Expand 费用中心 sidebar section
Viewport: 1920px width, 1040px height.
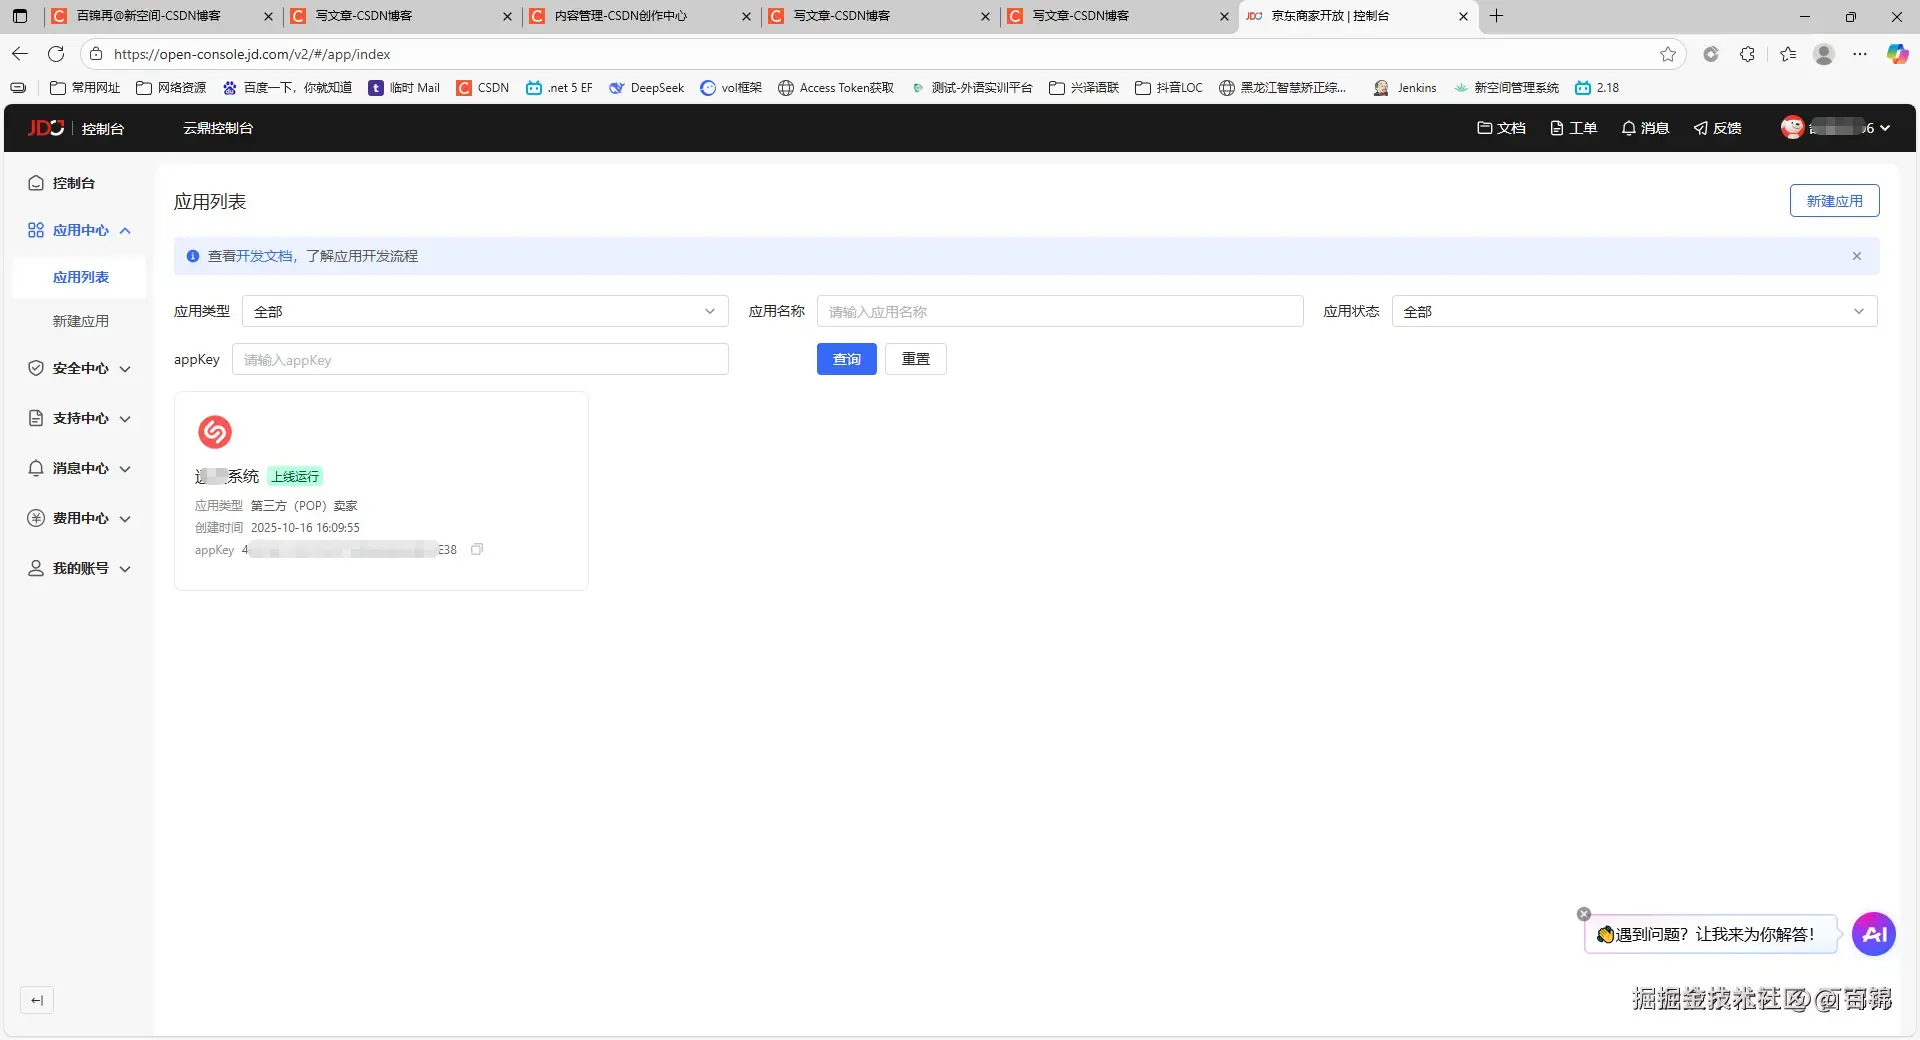click(x=80, y=518)
